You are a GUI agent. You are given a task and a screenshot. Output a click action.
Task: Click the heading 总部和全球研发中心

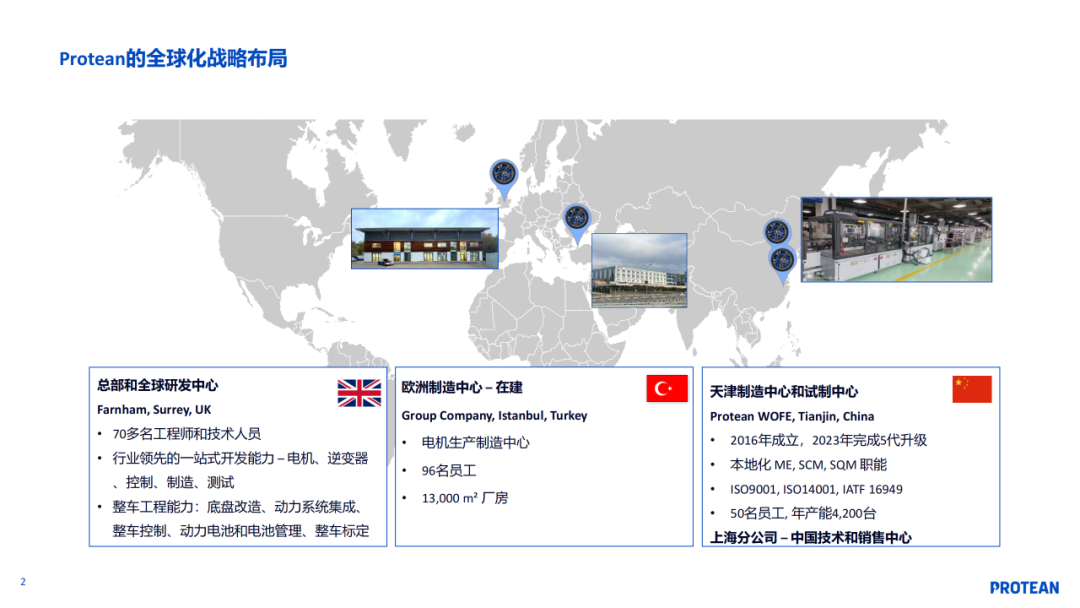[x=158, y=386]
